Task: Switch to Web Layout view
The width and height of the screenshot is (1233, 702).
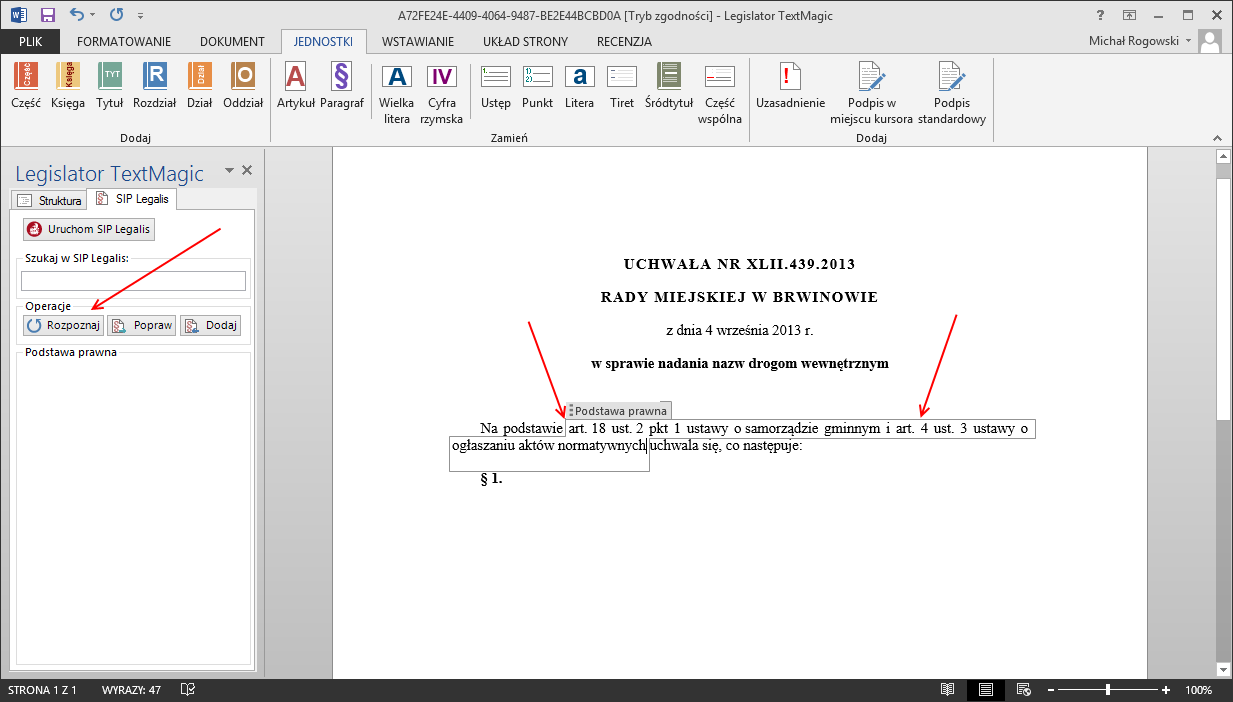Action: 1023,690
